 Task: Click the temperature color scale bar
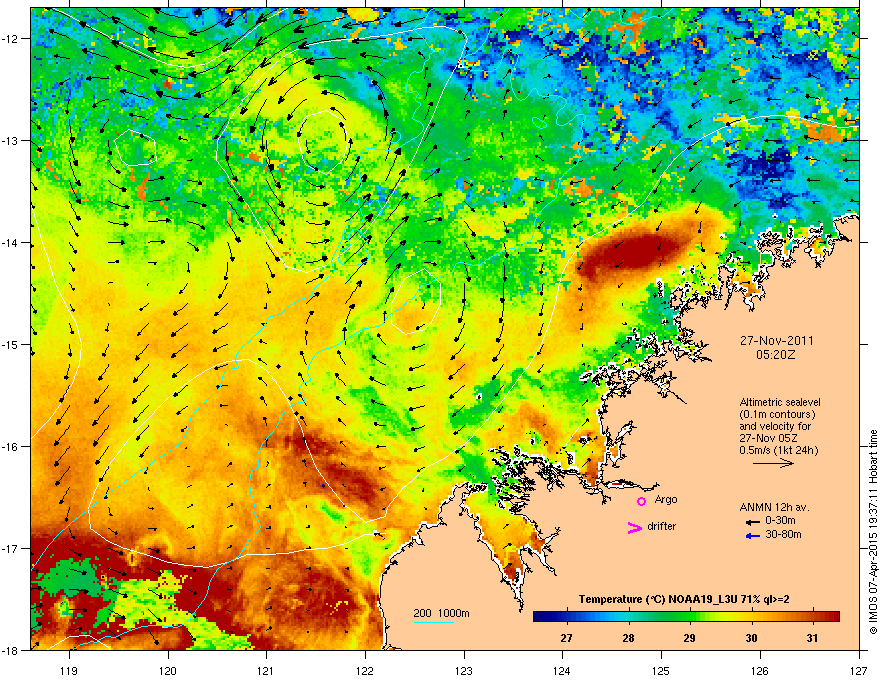pos(686,616)
